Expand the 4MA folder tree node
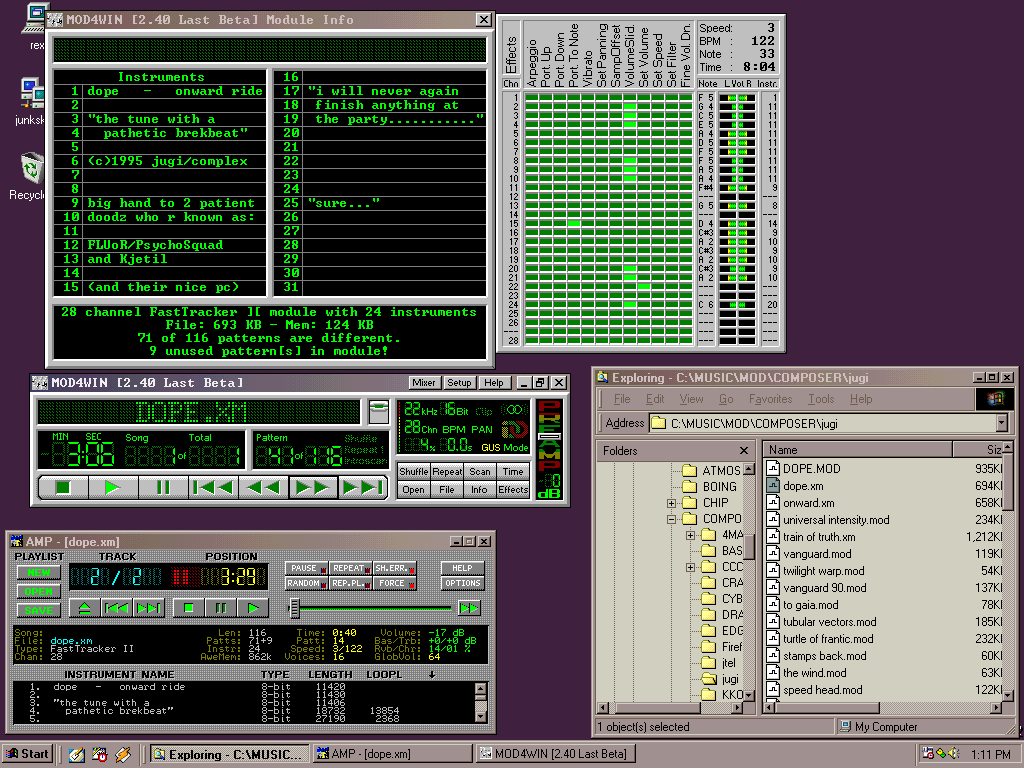 click(x=690, y=536)
